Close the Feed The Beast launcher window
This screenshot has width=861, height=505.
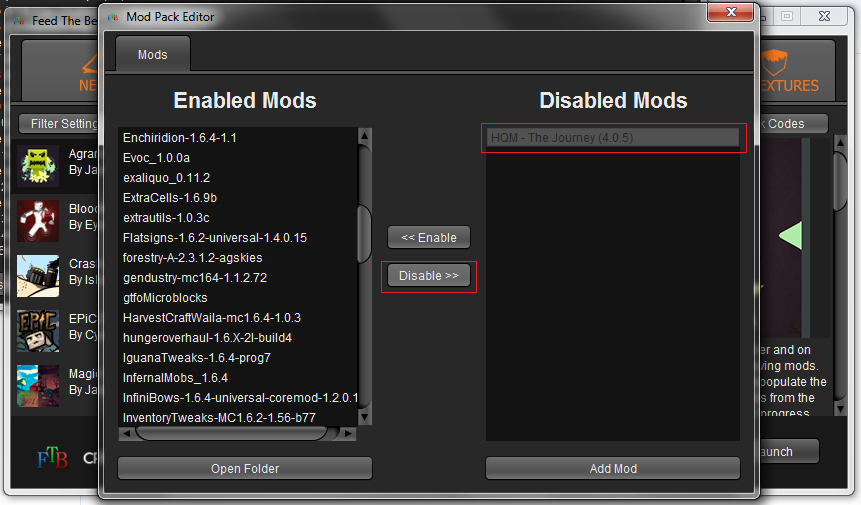tap(824, 16)
